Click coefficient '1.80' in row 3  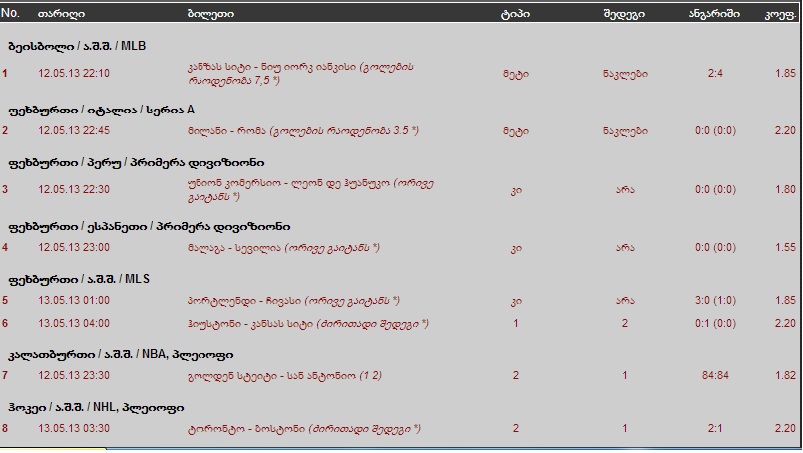[785, 189]
